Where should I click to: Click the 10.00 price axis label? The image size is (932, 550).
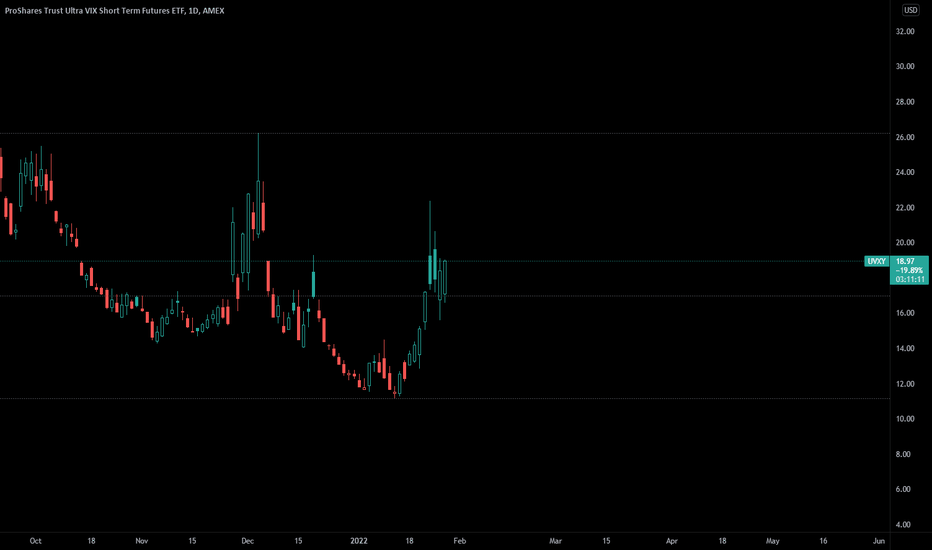click(905, 419)
